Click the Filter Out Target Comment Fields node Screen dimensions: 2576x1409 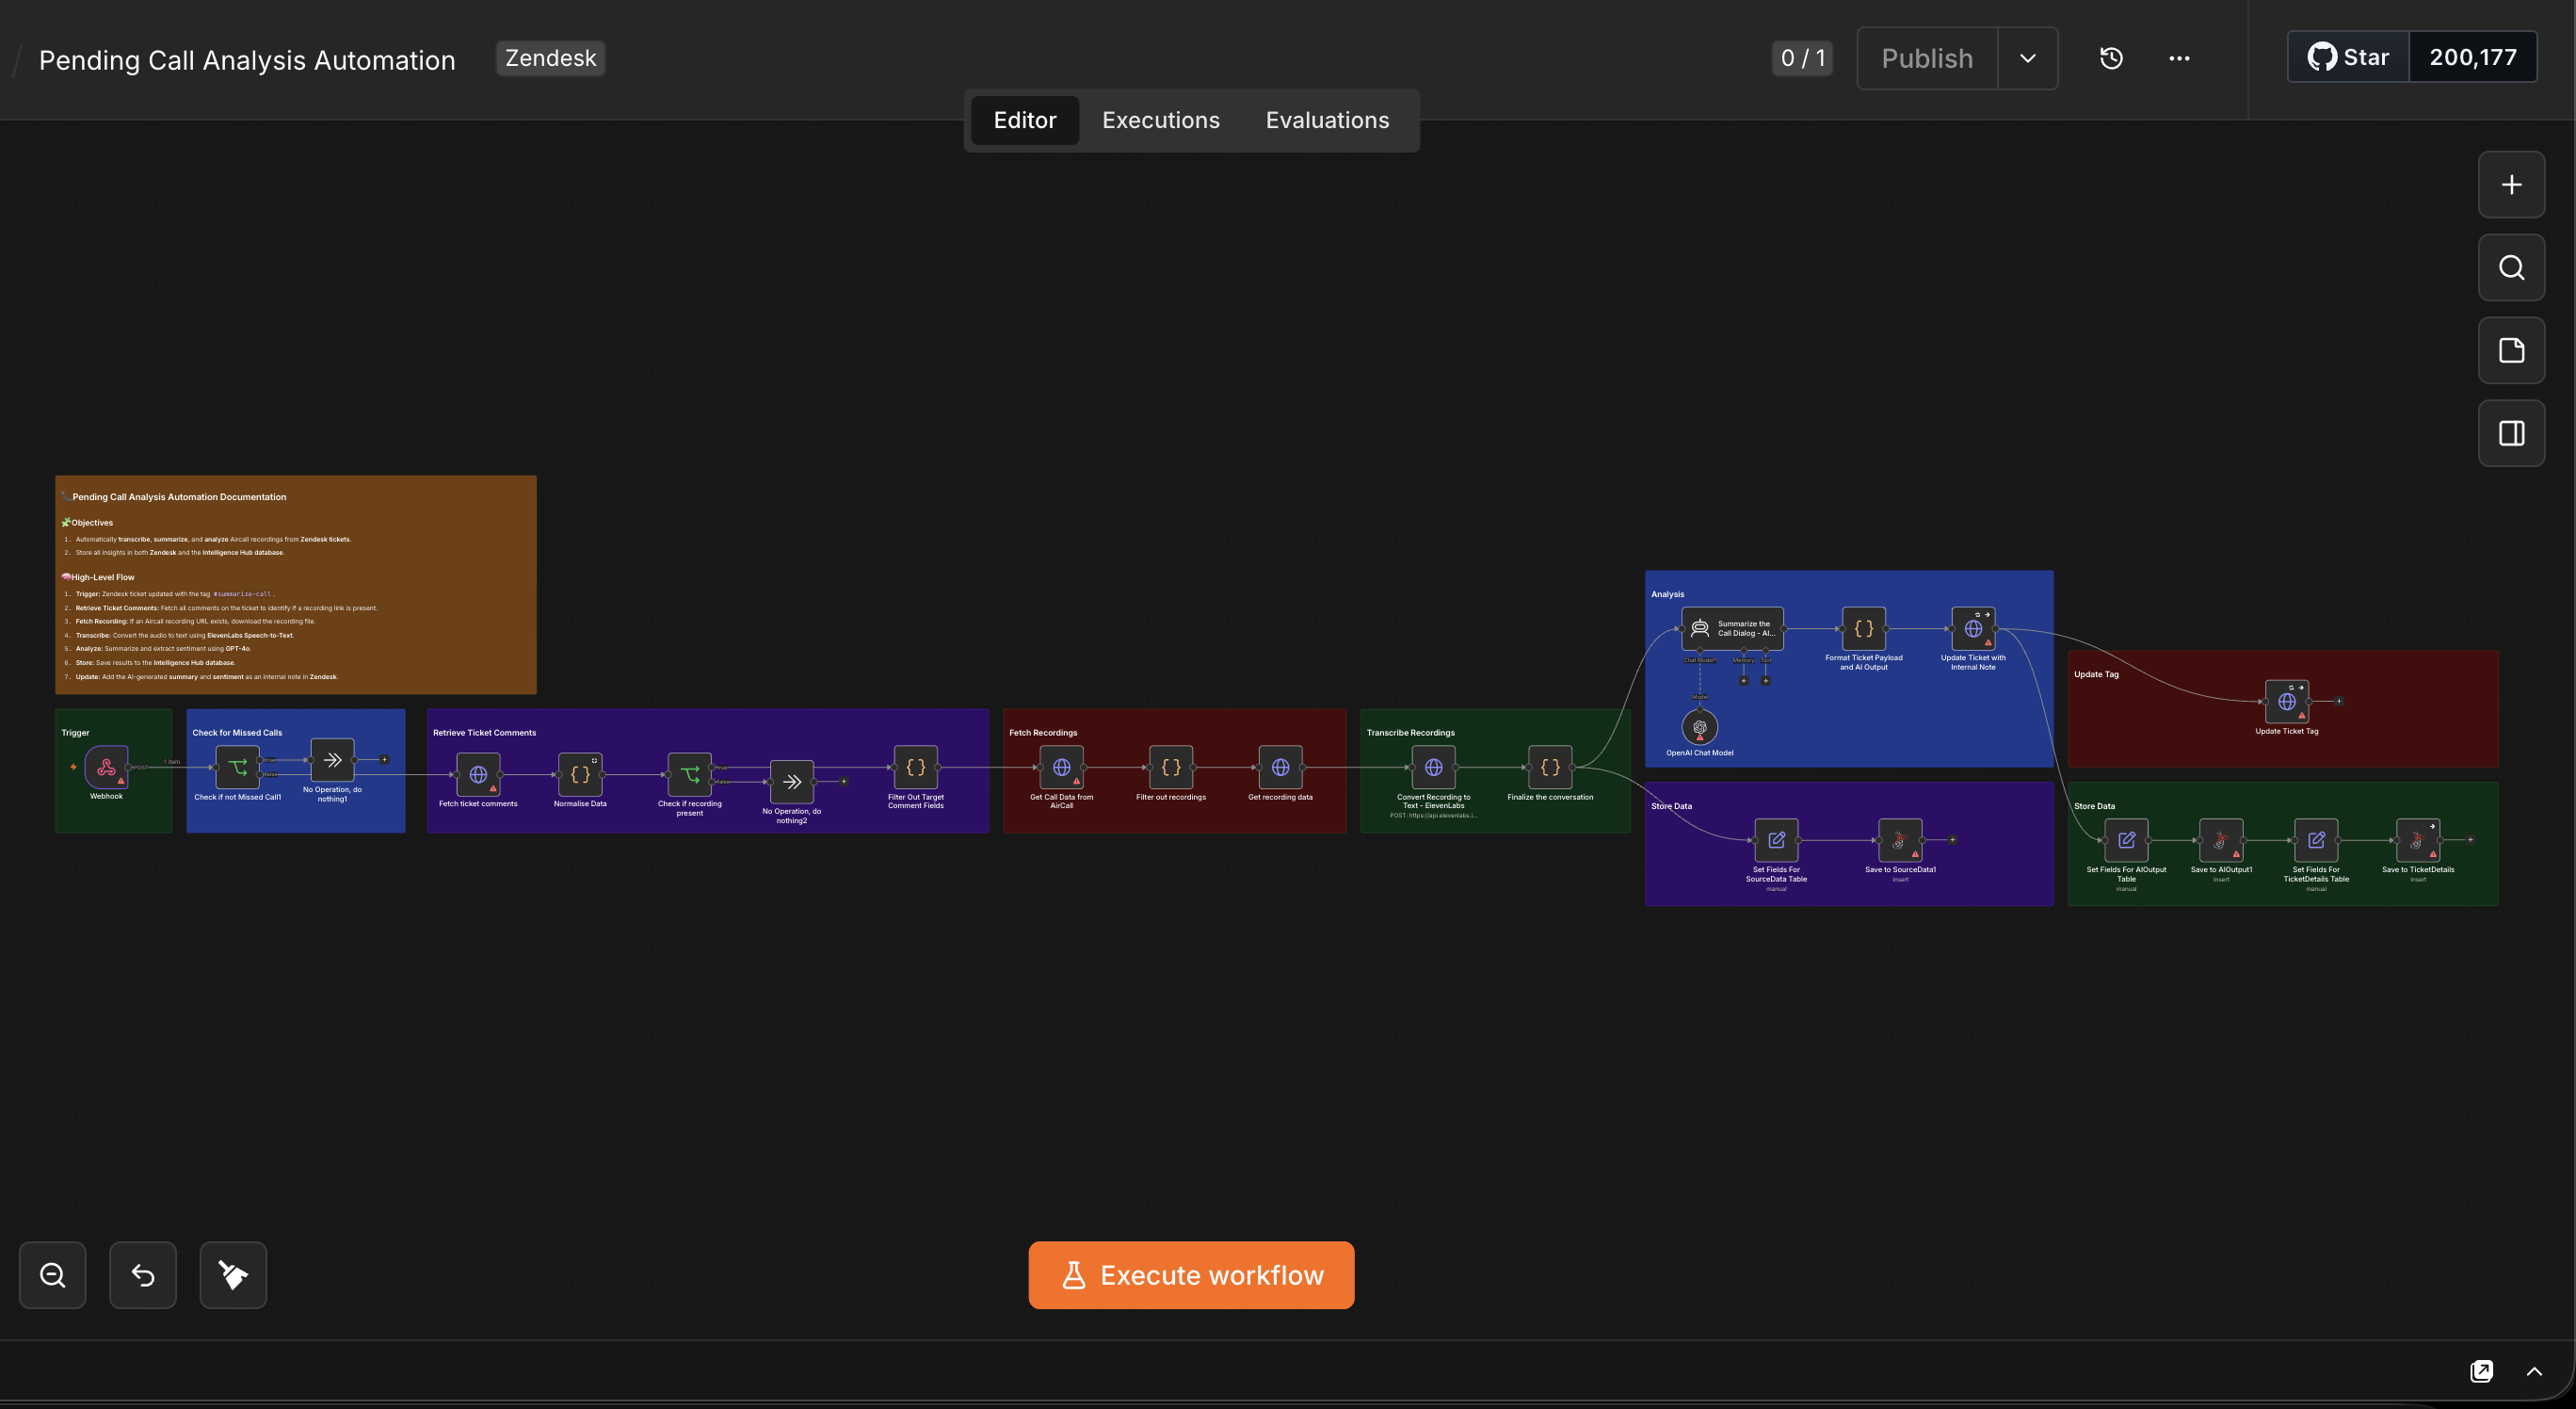coord(916,767)
